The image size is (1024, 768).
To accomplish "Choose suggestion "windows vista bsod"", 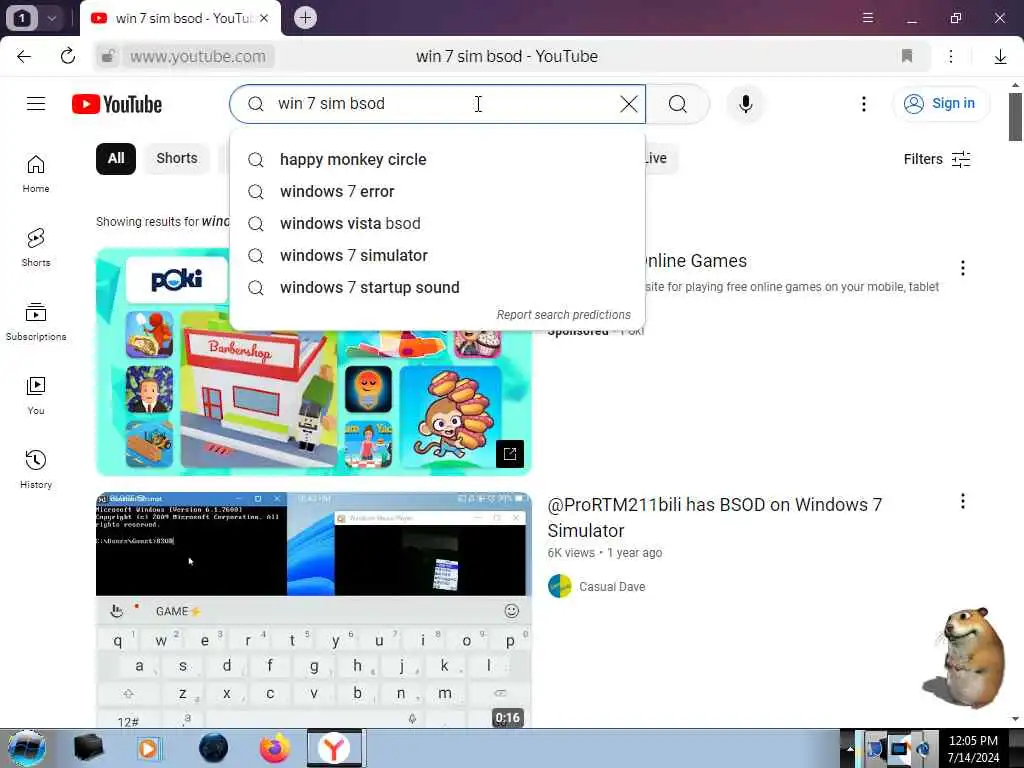I will click(x=437, y=223).
